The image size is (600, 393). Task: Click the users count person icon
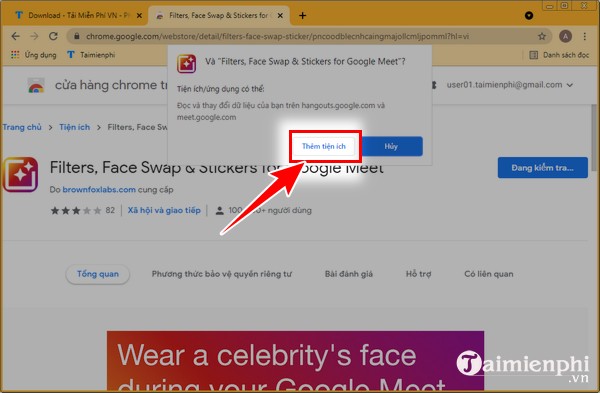tap(220, 210)
